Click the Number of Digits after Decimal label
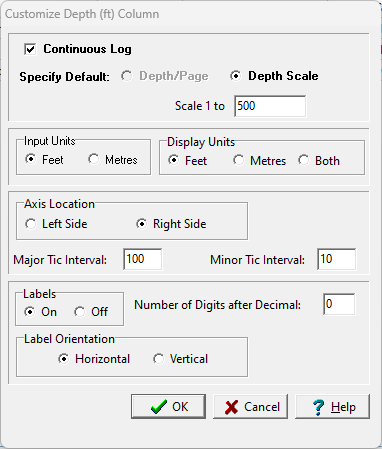 point(217,305)
